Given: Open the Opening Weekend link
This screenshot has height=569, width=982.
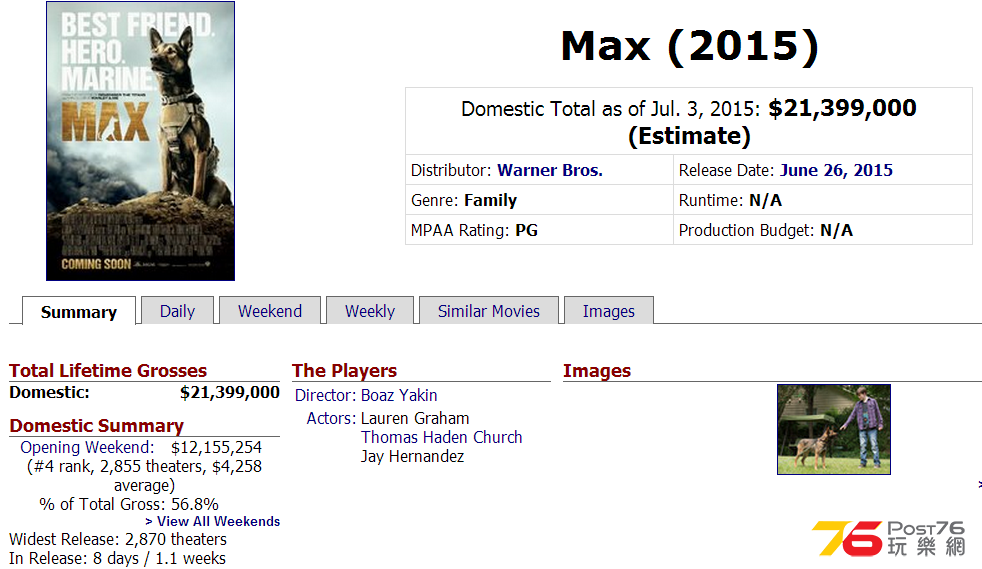Looking at the screenshot, I should [x=87, y=447].
